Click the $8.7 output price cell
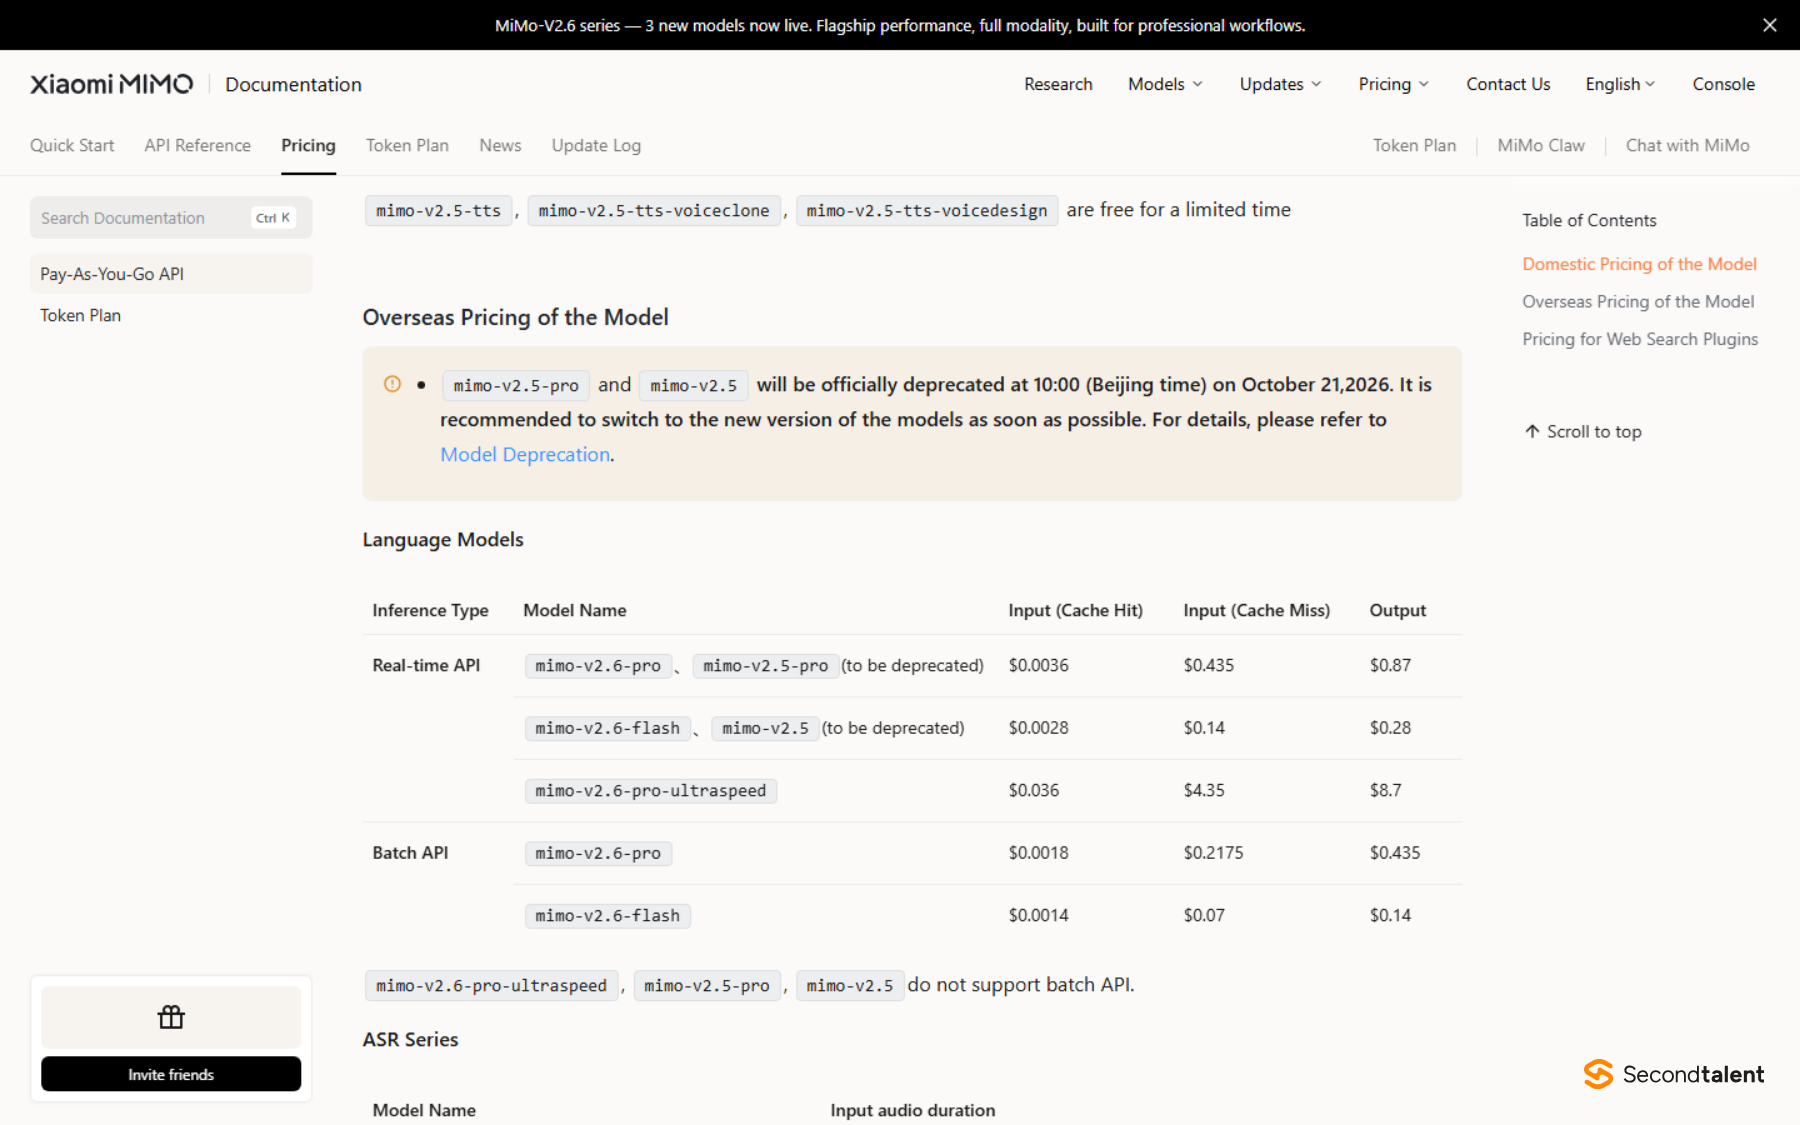The height and width of the screenshot is (1125, 1800). pyautogui.click(x=1385, y=790)
